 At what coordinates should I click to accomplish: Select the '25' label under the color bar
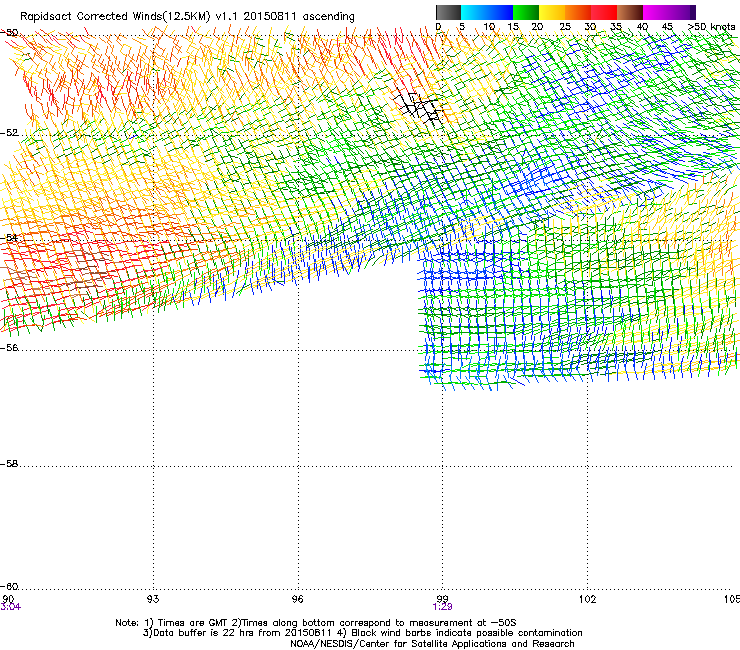(x=565, y=27)
